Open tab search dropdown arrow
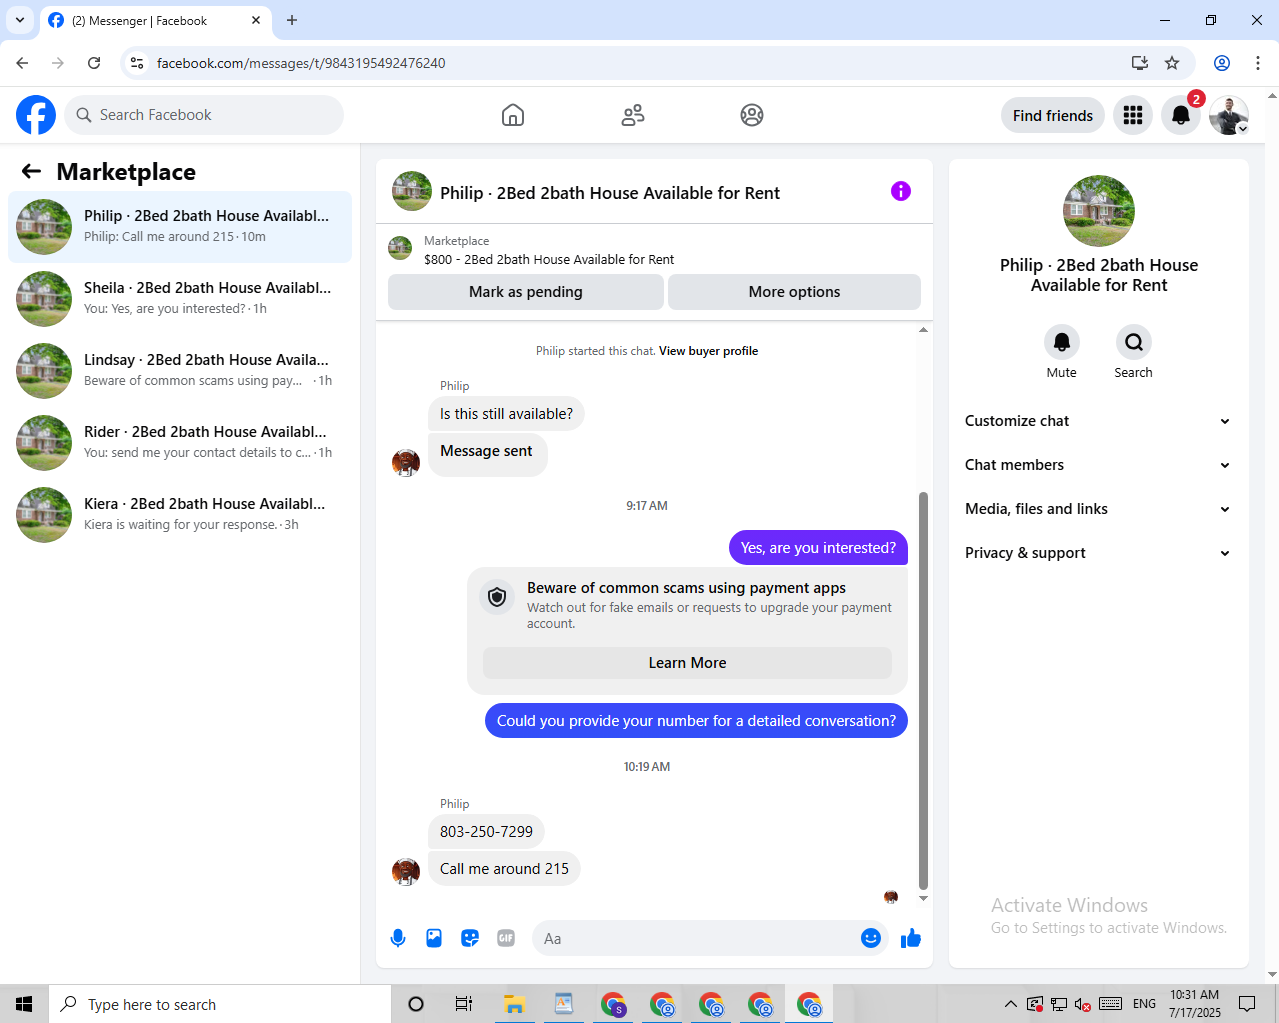Screen dimensions: 1279x1023 tap(19, 20)
